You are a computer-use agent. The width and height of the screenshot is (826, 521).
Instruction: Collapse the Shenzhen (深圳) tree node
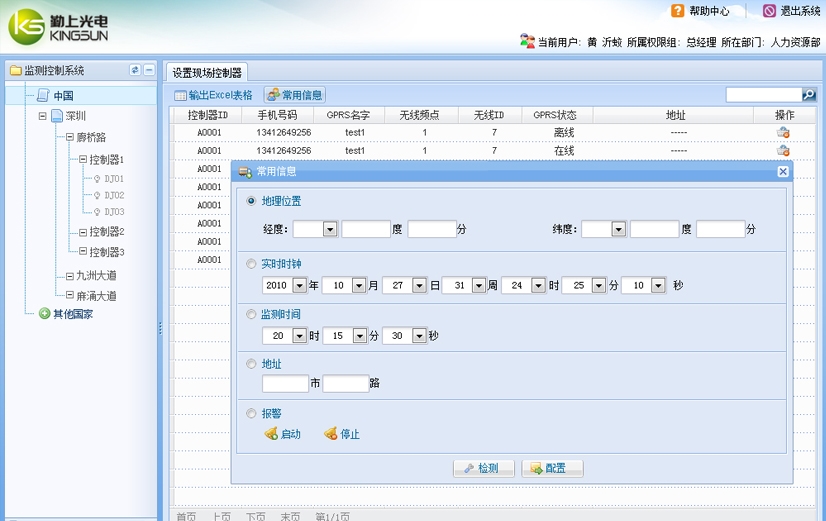click(43, 116)
